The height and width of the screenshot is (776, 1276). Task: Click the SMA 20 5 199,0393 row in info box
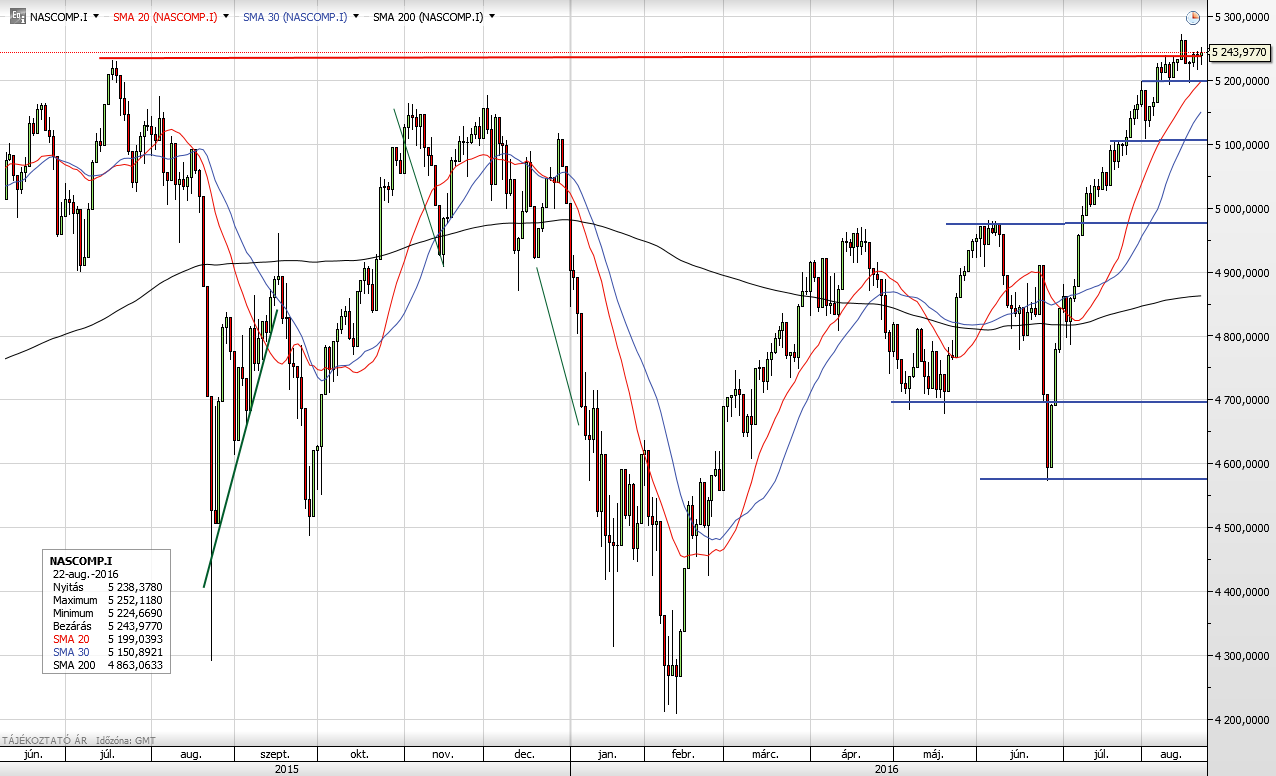tap(107, 639)
